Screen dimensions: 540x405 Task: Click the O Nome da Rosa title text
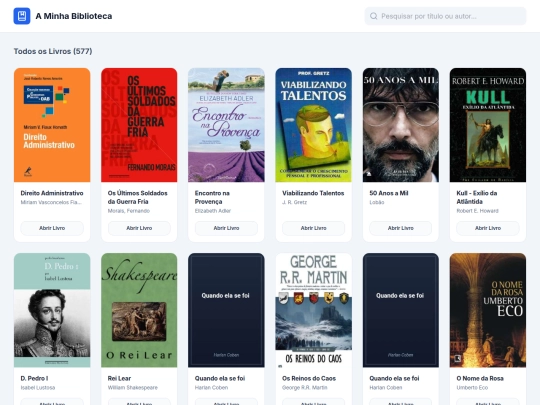[480, 378]
